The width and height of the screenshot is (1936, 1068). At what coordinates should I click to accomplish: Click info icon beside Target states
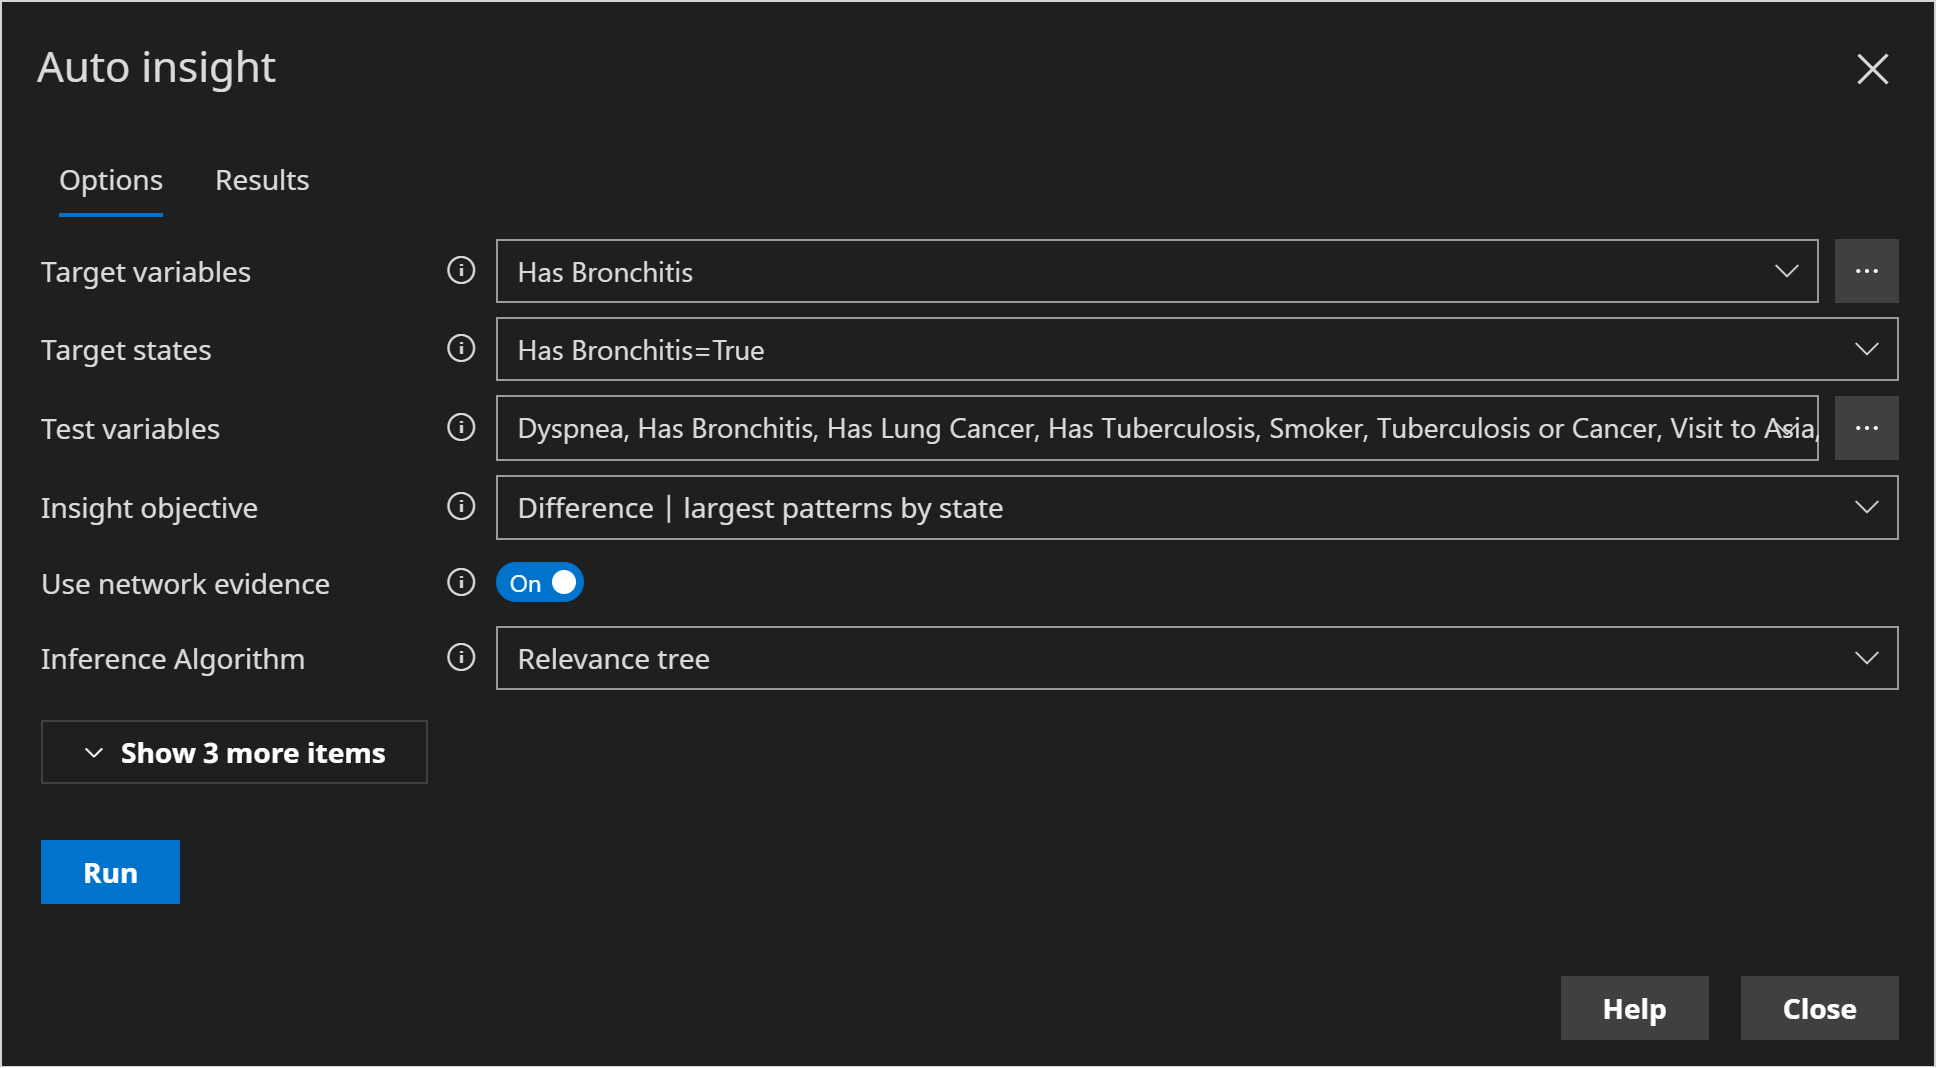(x=461, y=348)
